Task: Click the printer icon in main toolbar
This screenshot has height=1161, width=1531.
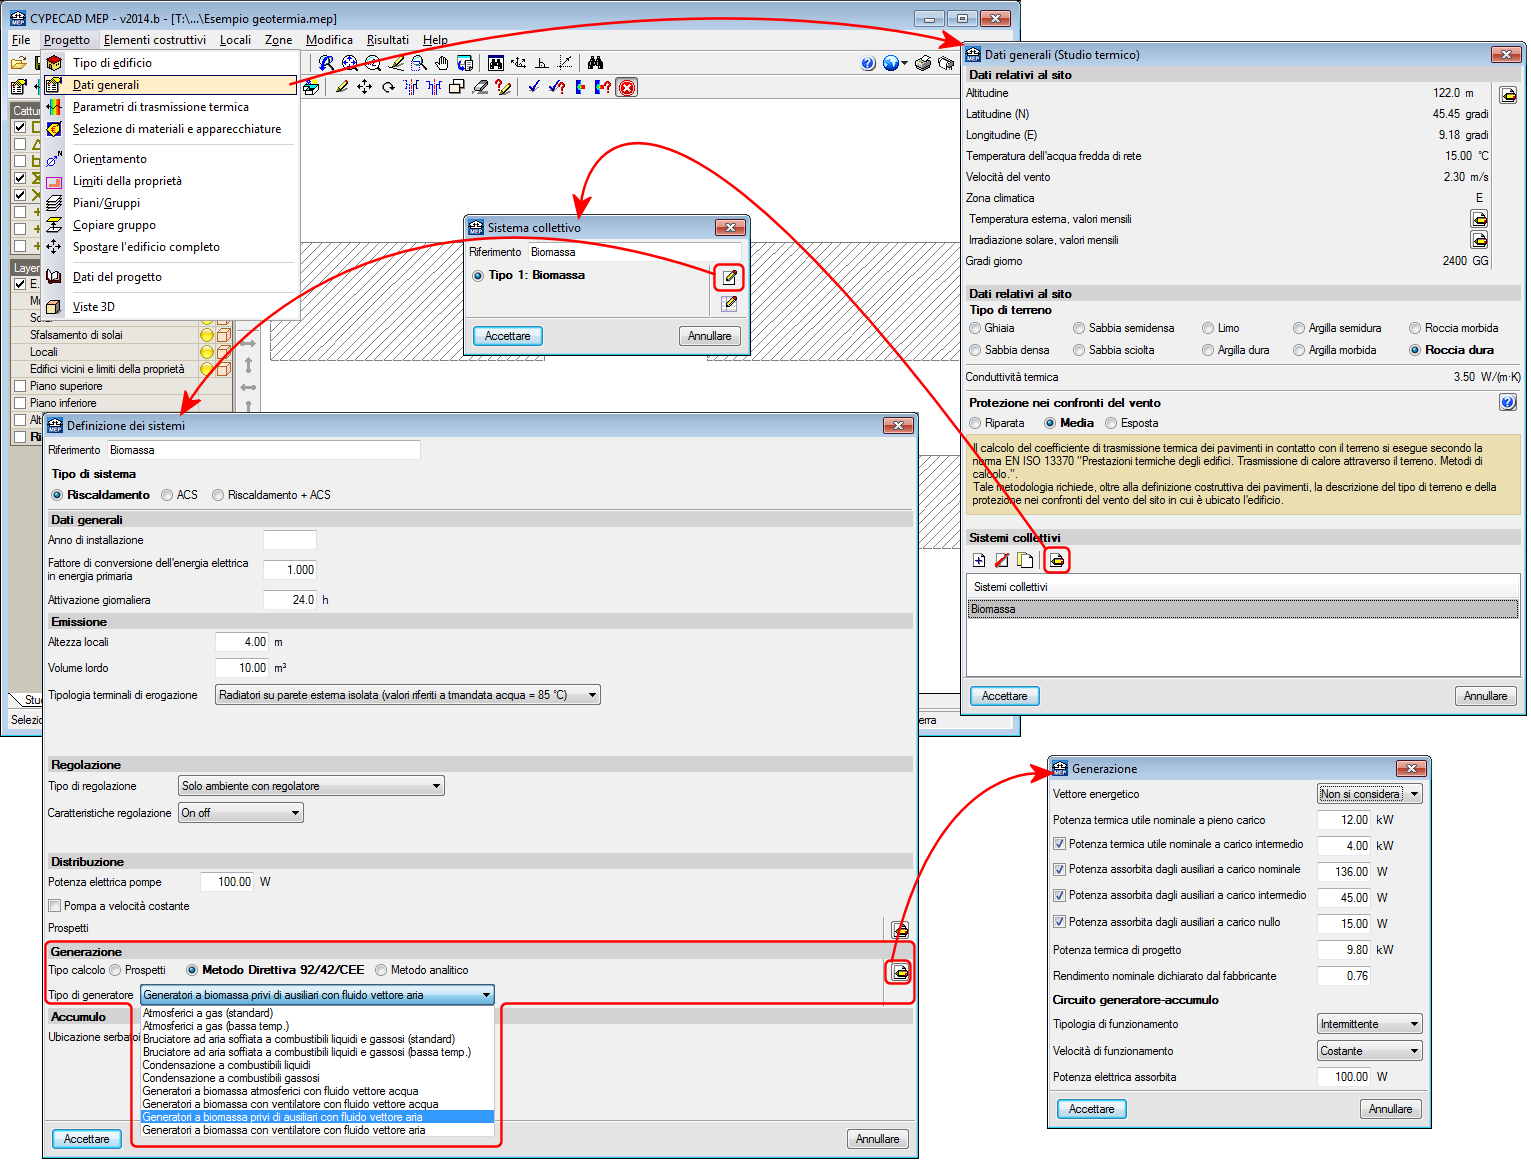Action: point(923,63)
